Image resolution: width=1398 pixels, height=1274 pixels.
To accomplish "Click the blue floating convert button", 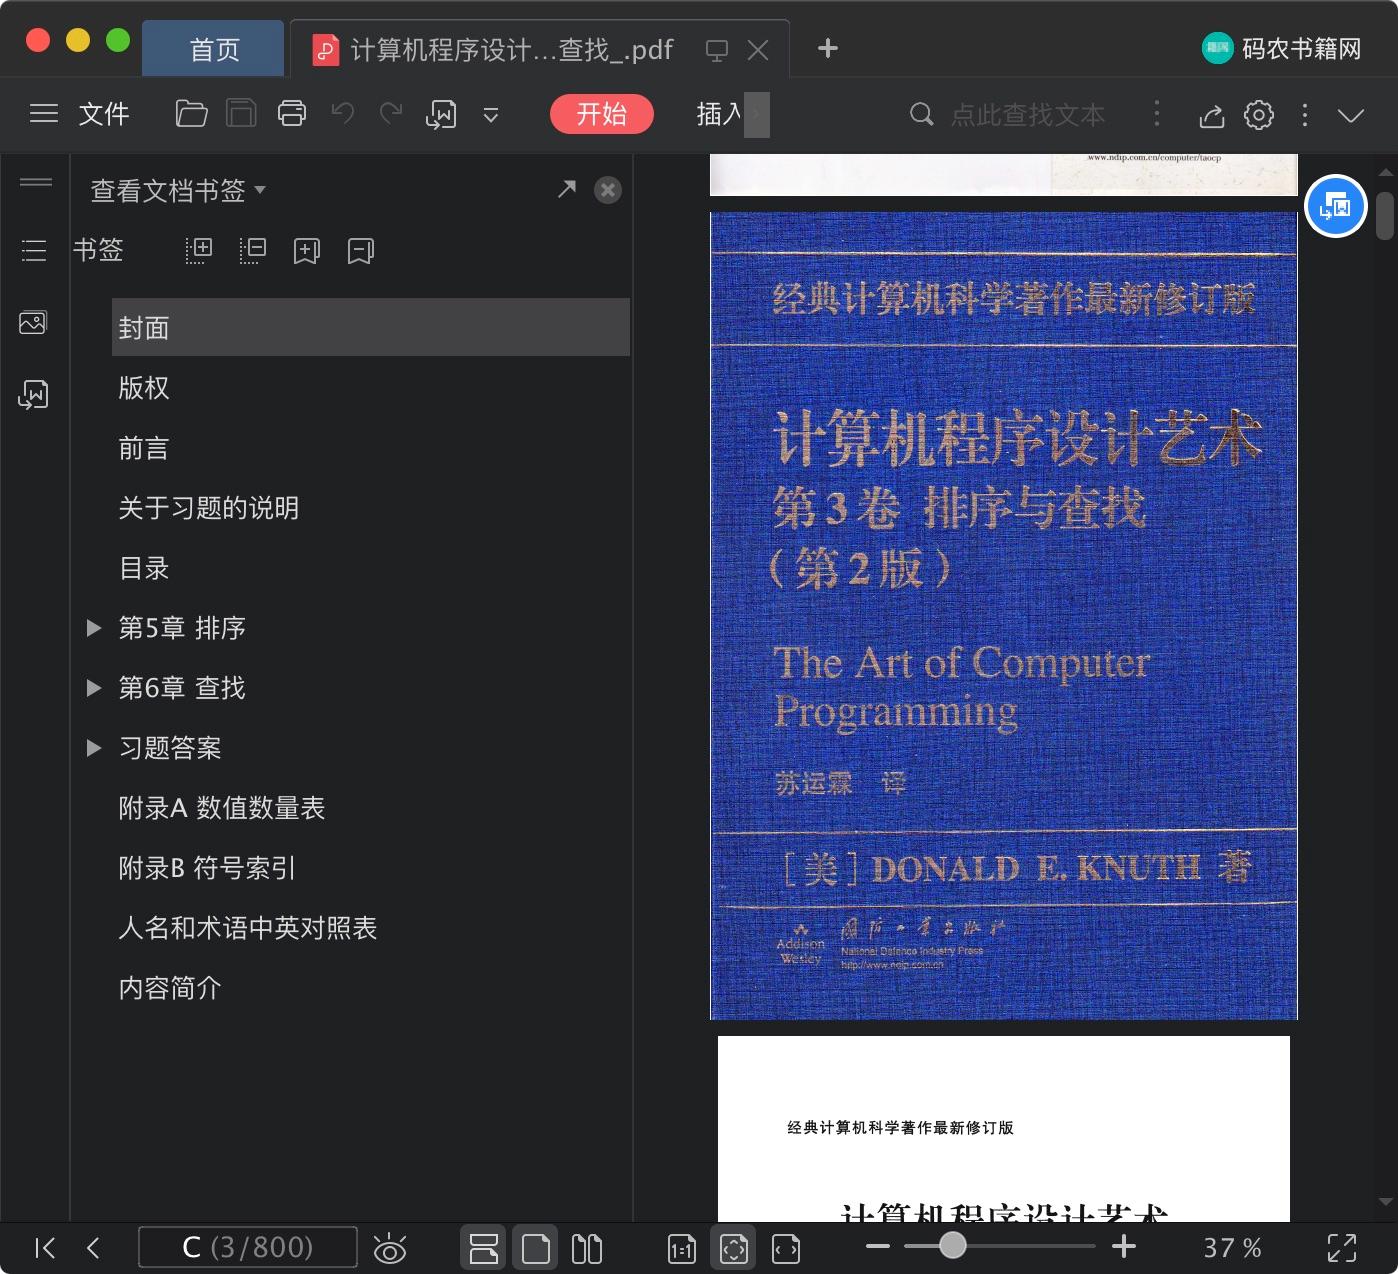I will pos(1336,206).
